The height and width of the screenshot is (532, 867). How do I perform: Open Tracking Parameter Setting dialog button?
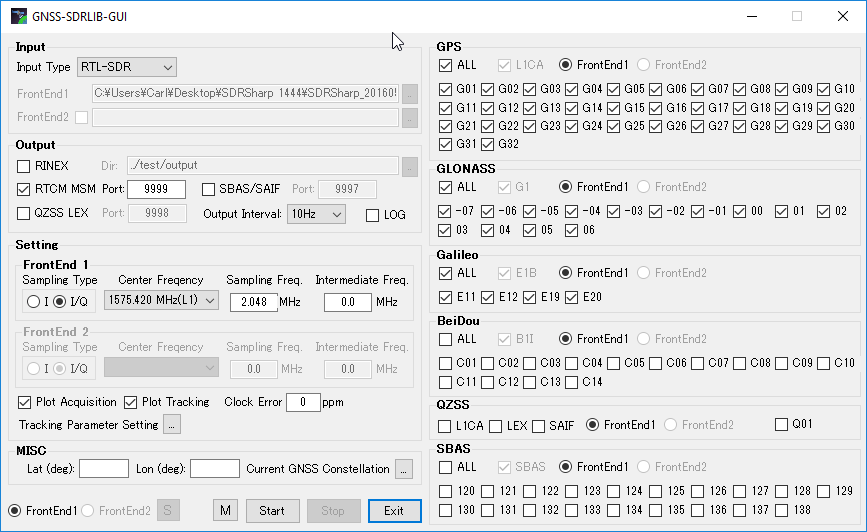[172, 425]
